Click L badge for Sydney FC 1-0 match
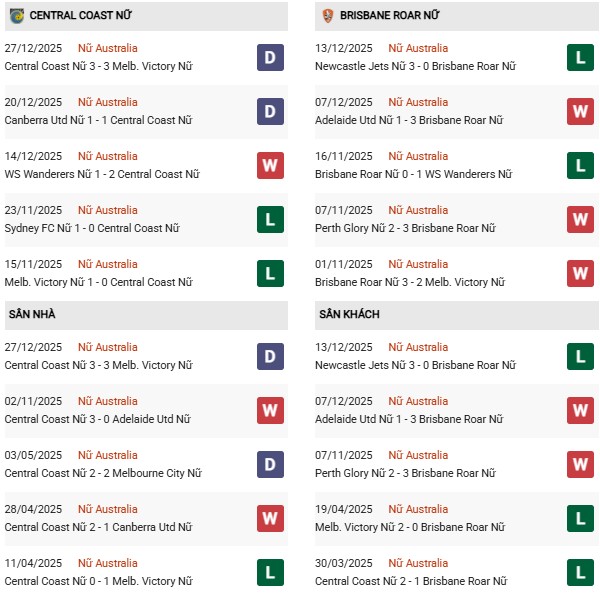Viewport: 600px width, 595px height. [x=270, y=220]
